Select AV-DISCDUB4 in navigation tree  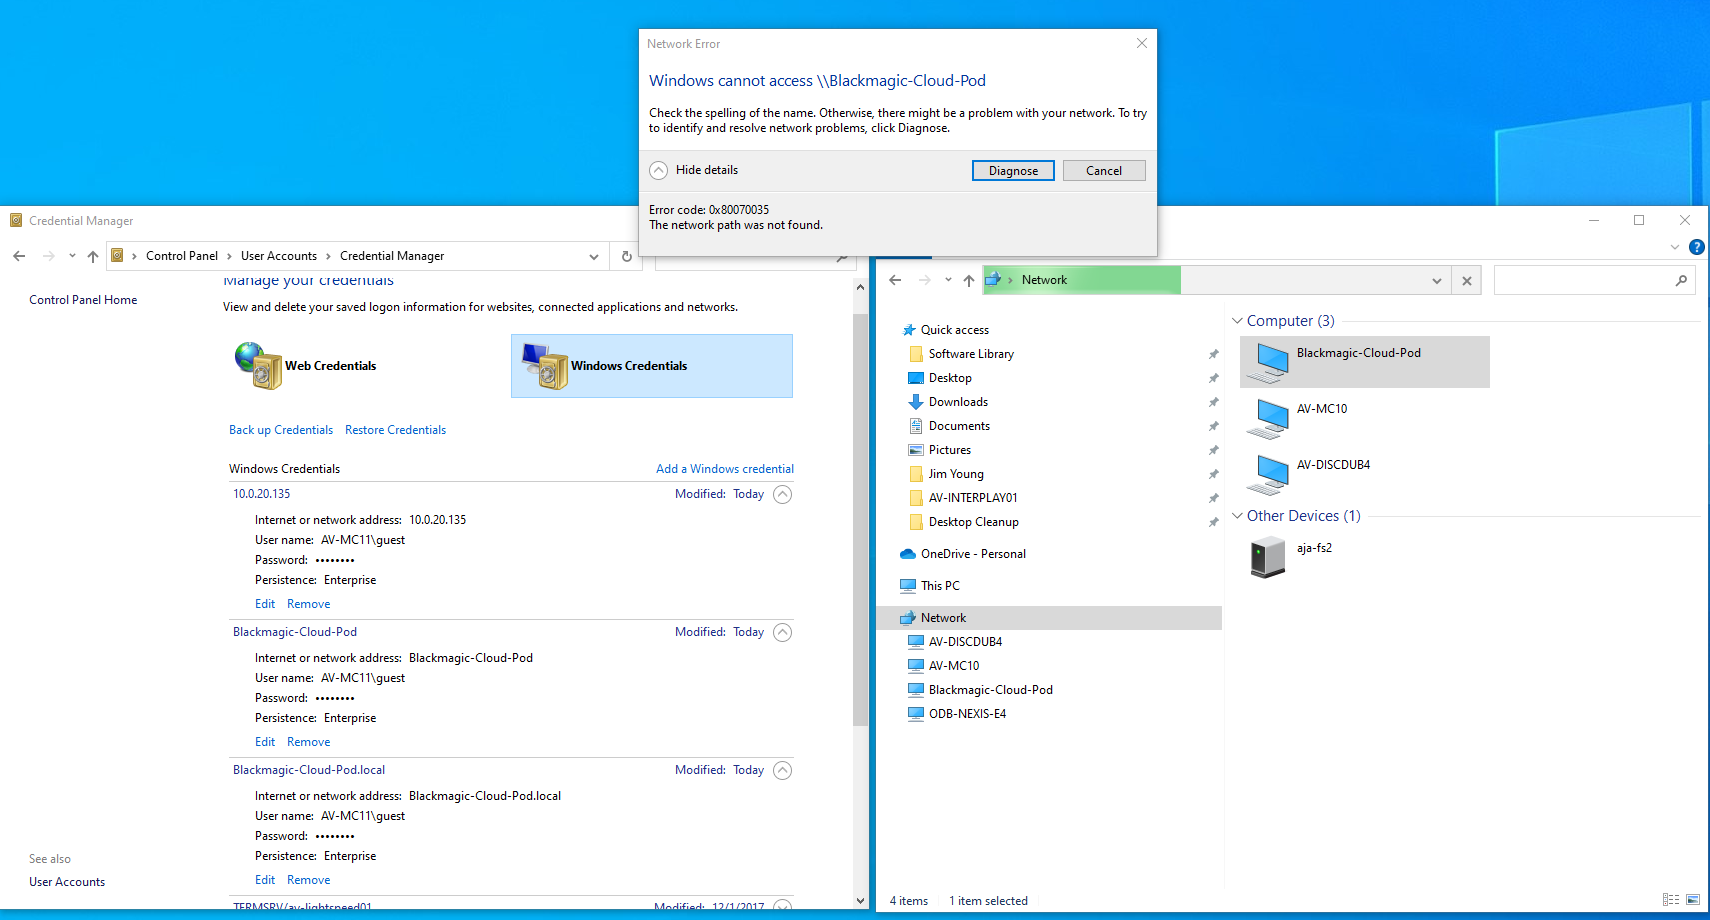coord(965,642)
